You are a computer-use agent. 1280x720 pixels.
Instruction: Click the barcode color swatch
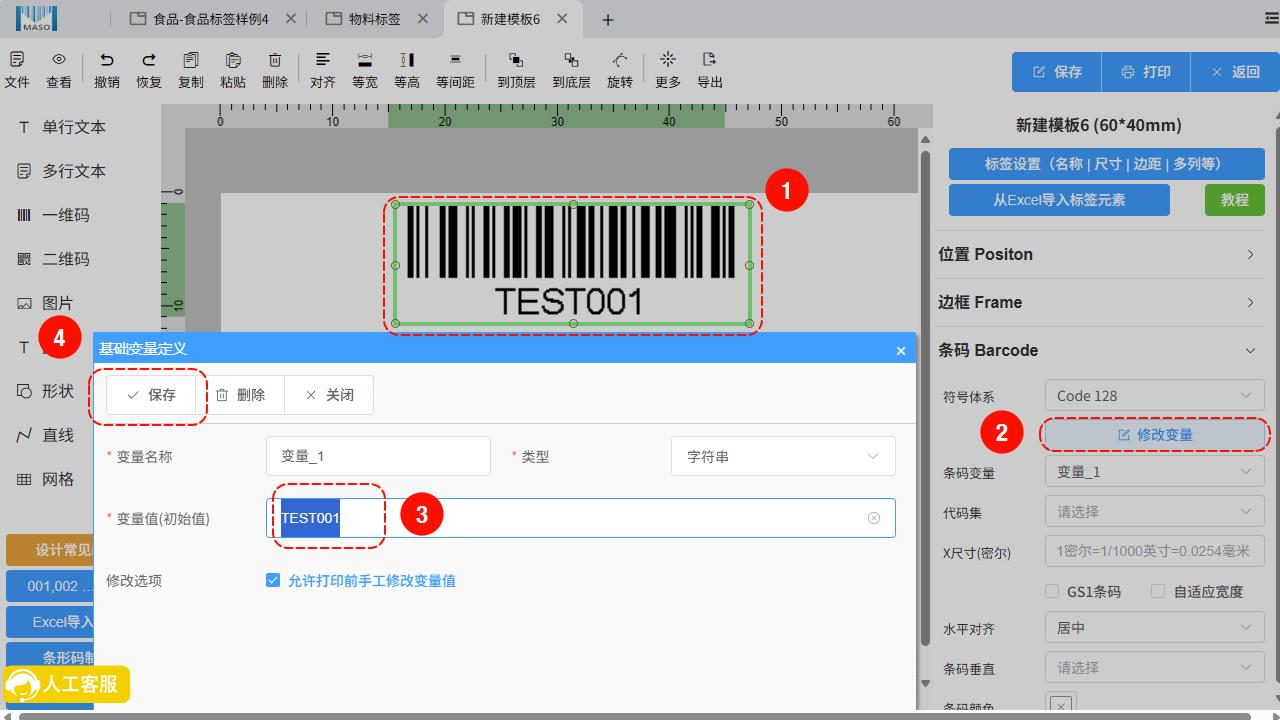(1061, 704)
